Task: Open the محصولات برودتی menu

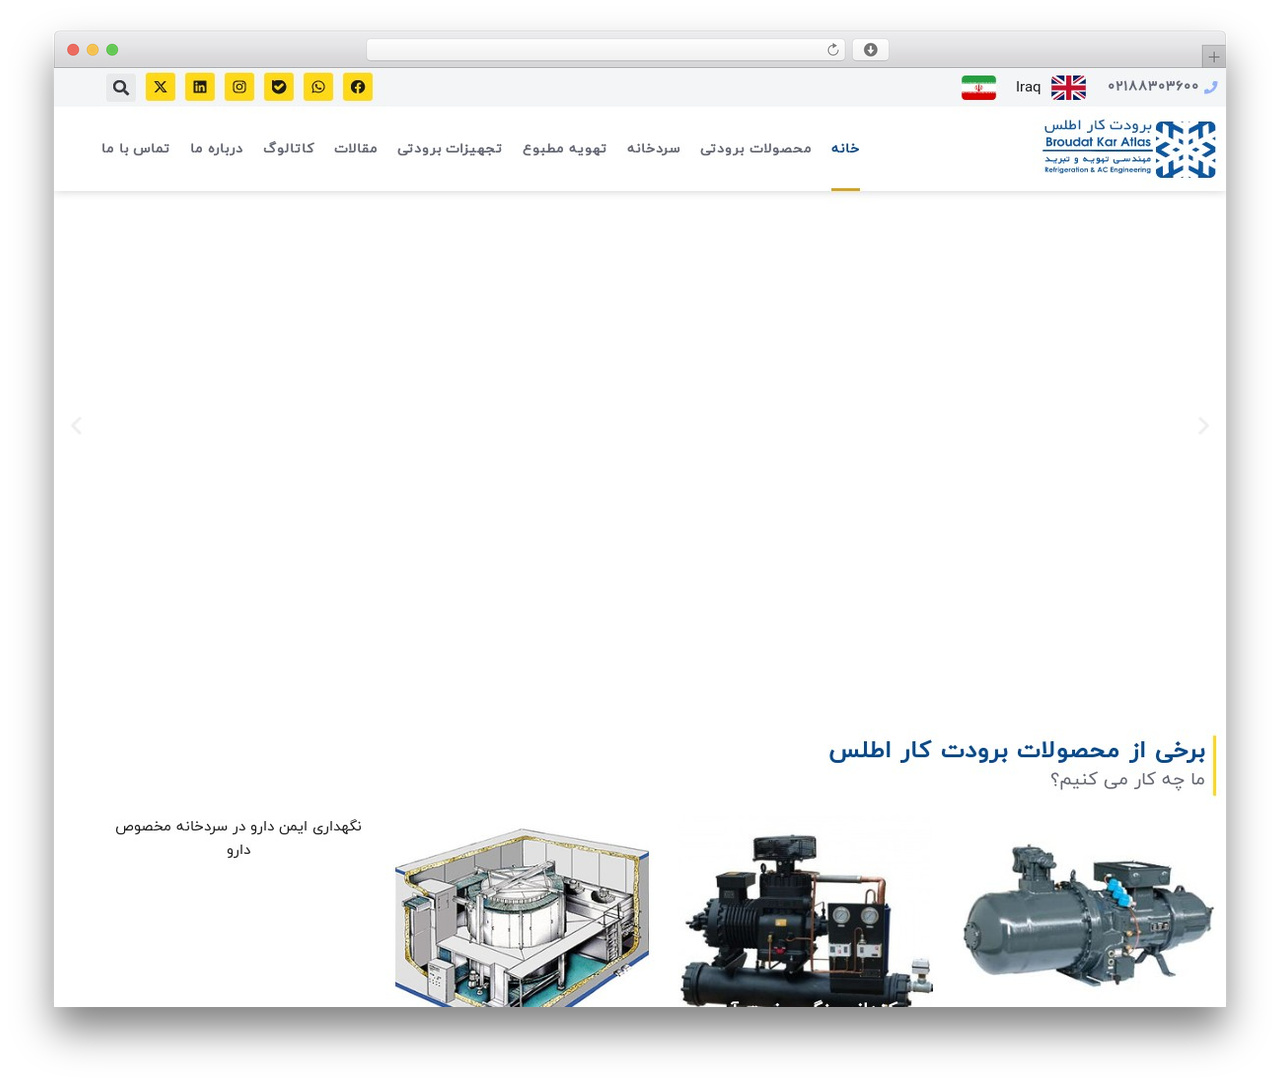Action: [x=755, y=148]
